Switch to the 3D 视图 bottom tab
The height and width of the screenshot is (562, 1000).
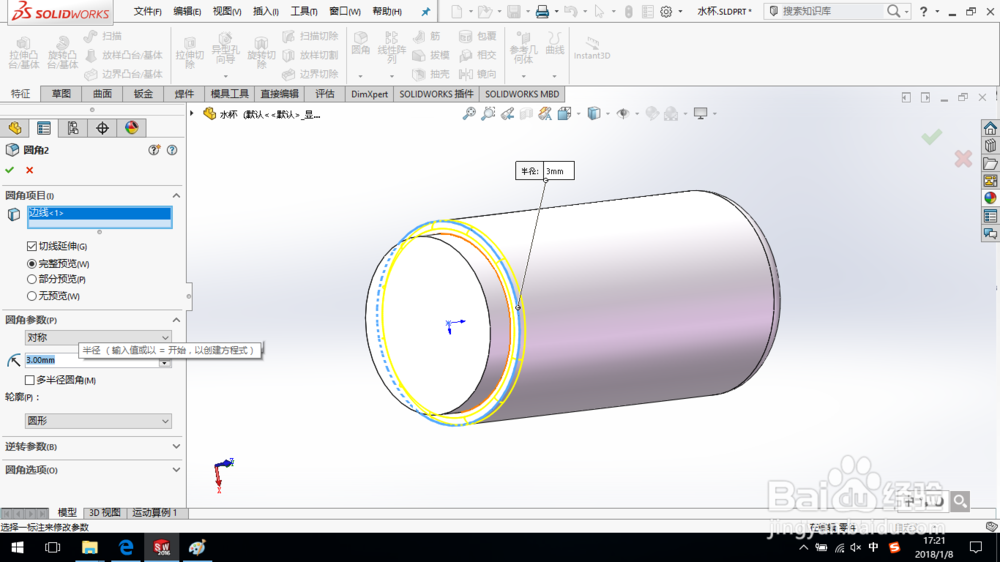(x=105, y=512)
